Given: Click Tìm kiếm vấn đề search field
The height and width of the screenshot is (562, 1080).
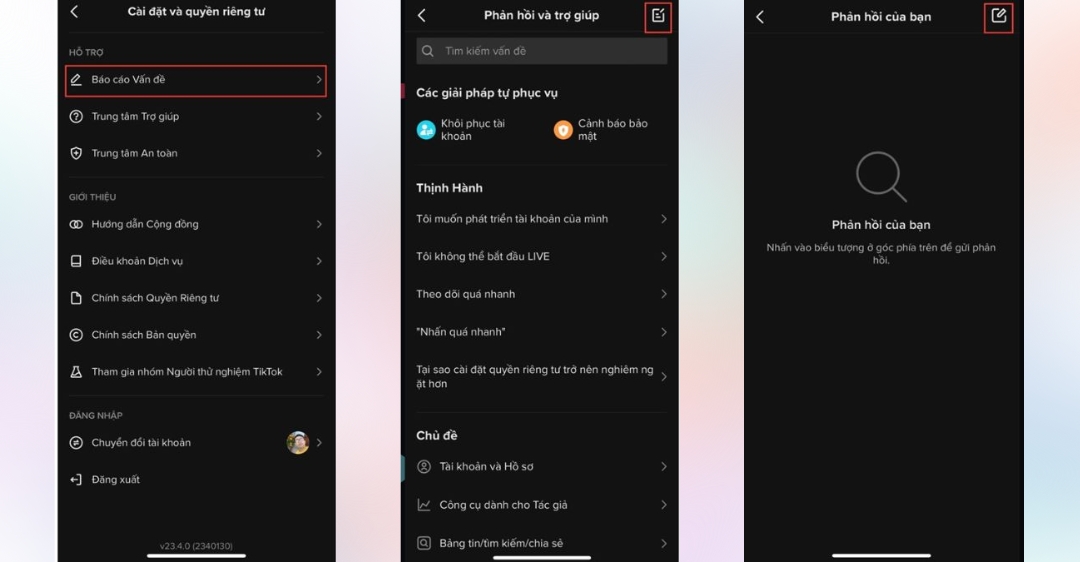Looking at the screenshot, I should [x=541, y=51].
